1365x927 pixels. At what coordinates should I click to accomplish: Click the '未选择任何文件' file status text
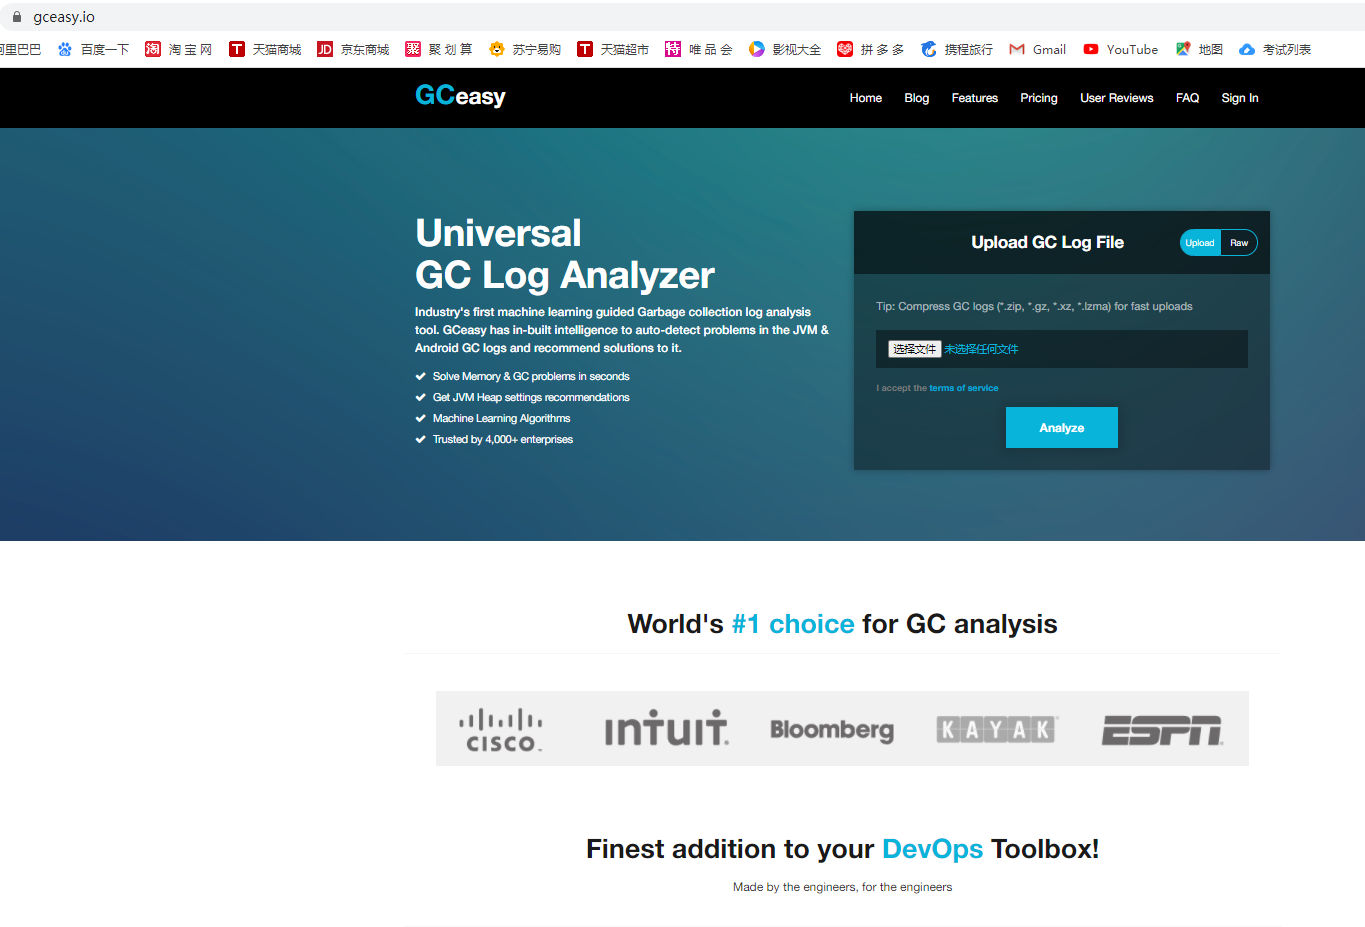981,349
